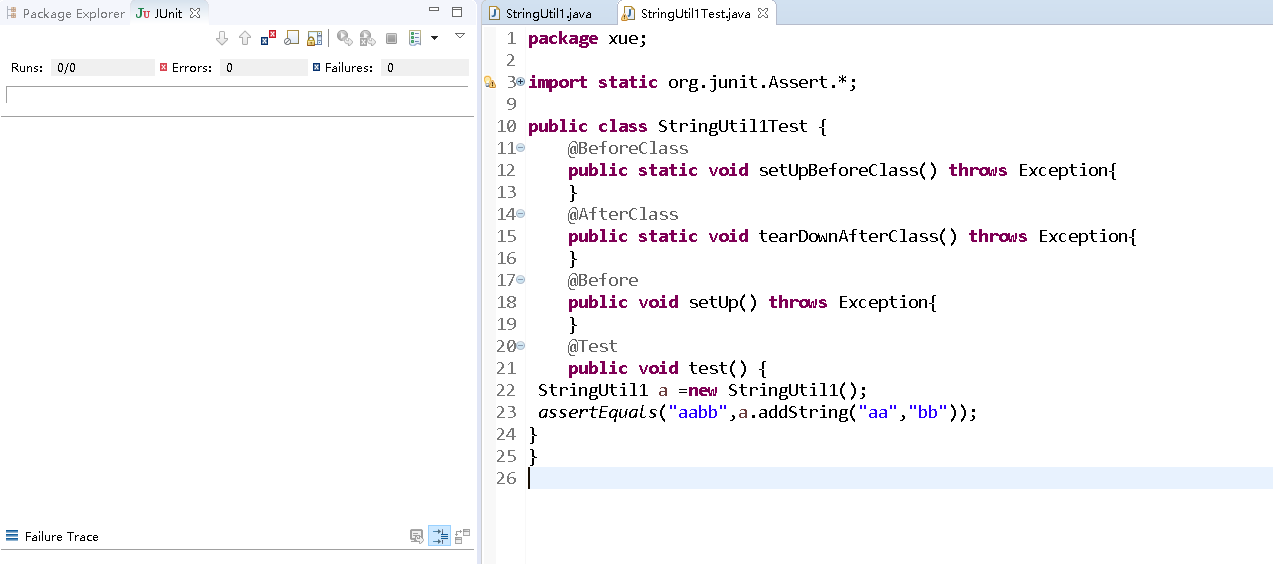The height and width of the screenshot is (564, 1273).
Task: Toggle Show Skipped Tests Only filter
Action: point(291,38)
